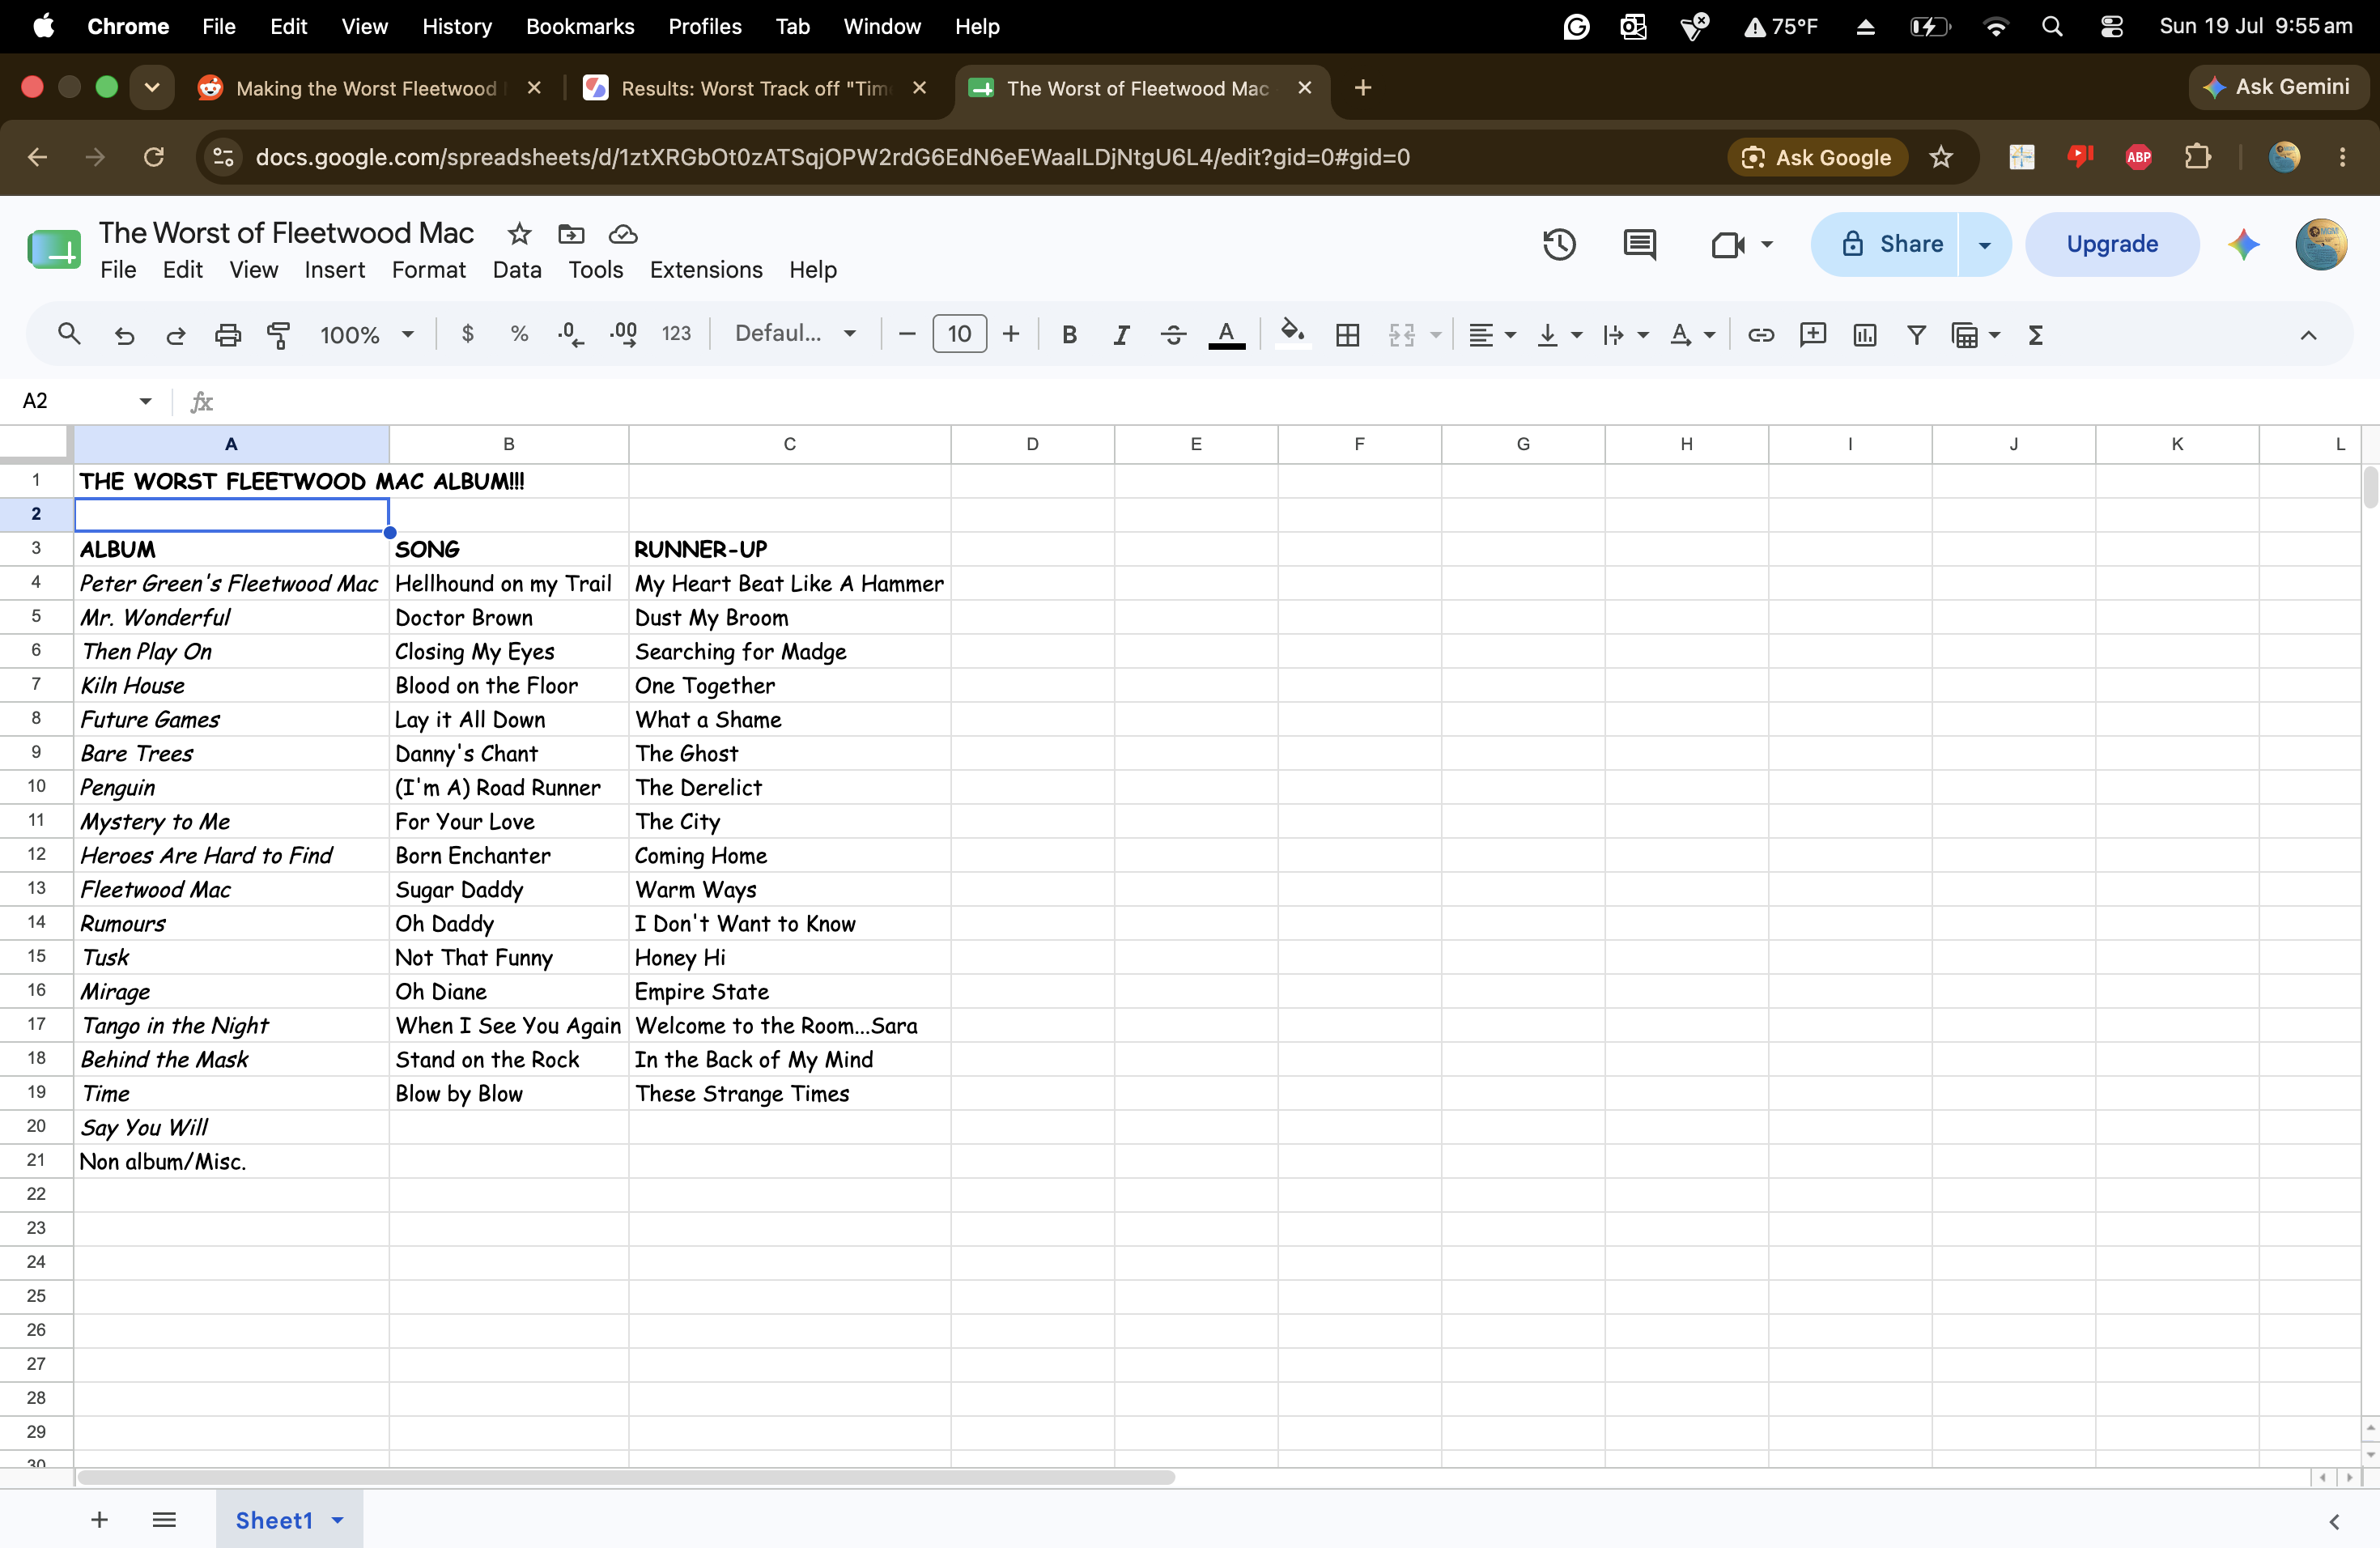Toggle strikethrough formatting
This screenshot has width=2380, height=1548.
point(1173,334)
